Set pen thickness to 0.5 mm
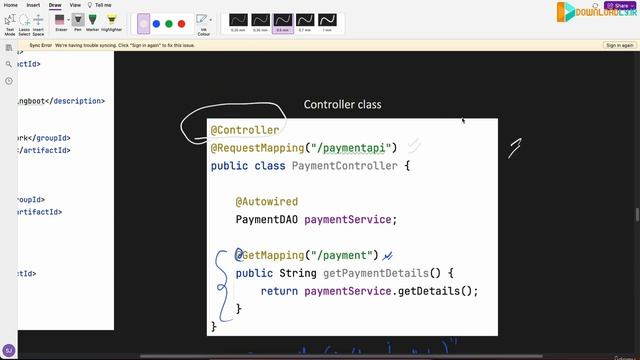 click(x=282, y=23)
